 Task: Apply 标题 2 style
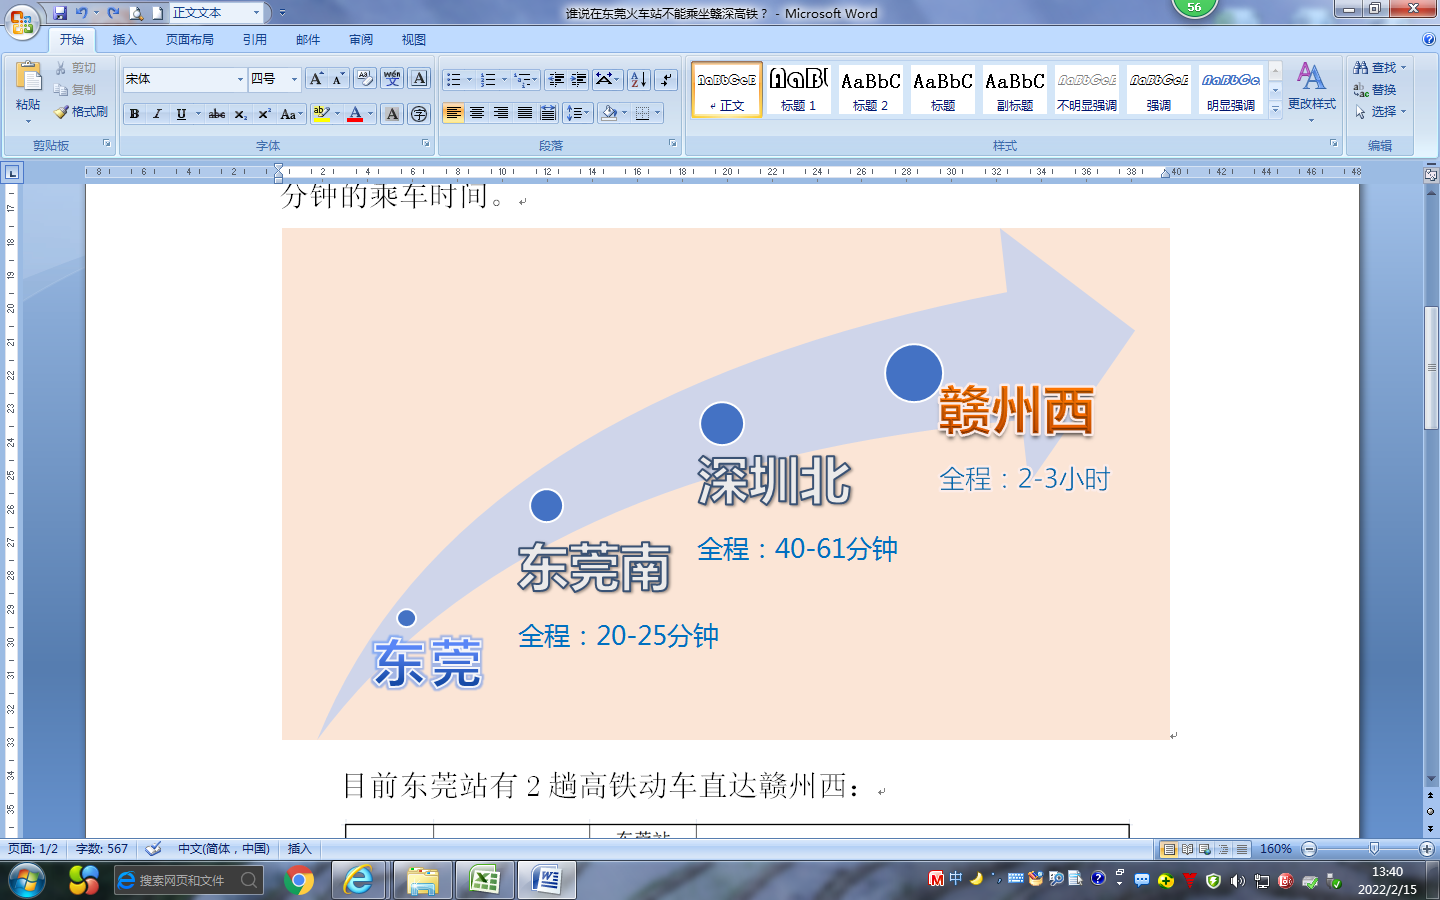[x=871, y=89]
